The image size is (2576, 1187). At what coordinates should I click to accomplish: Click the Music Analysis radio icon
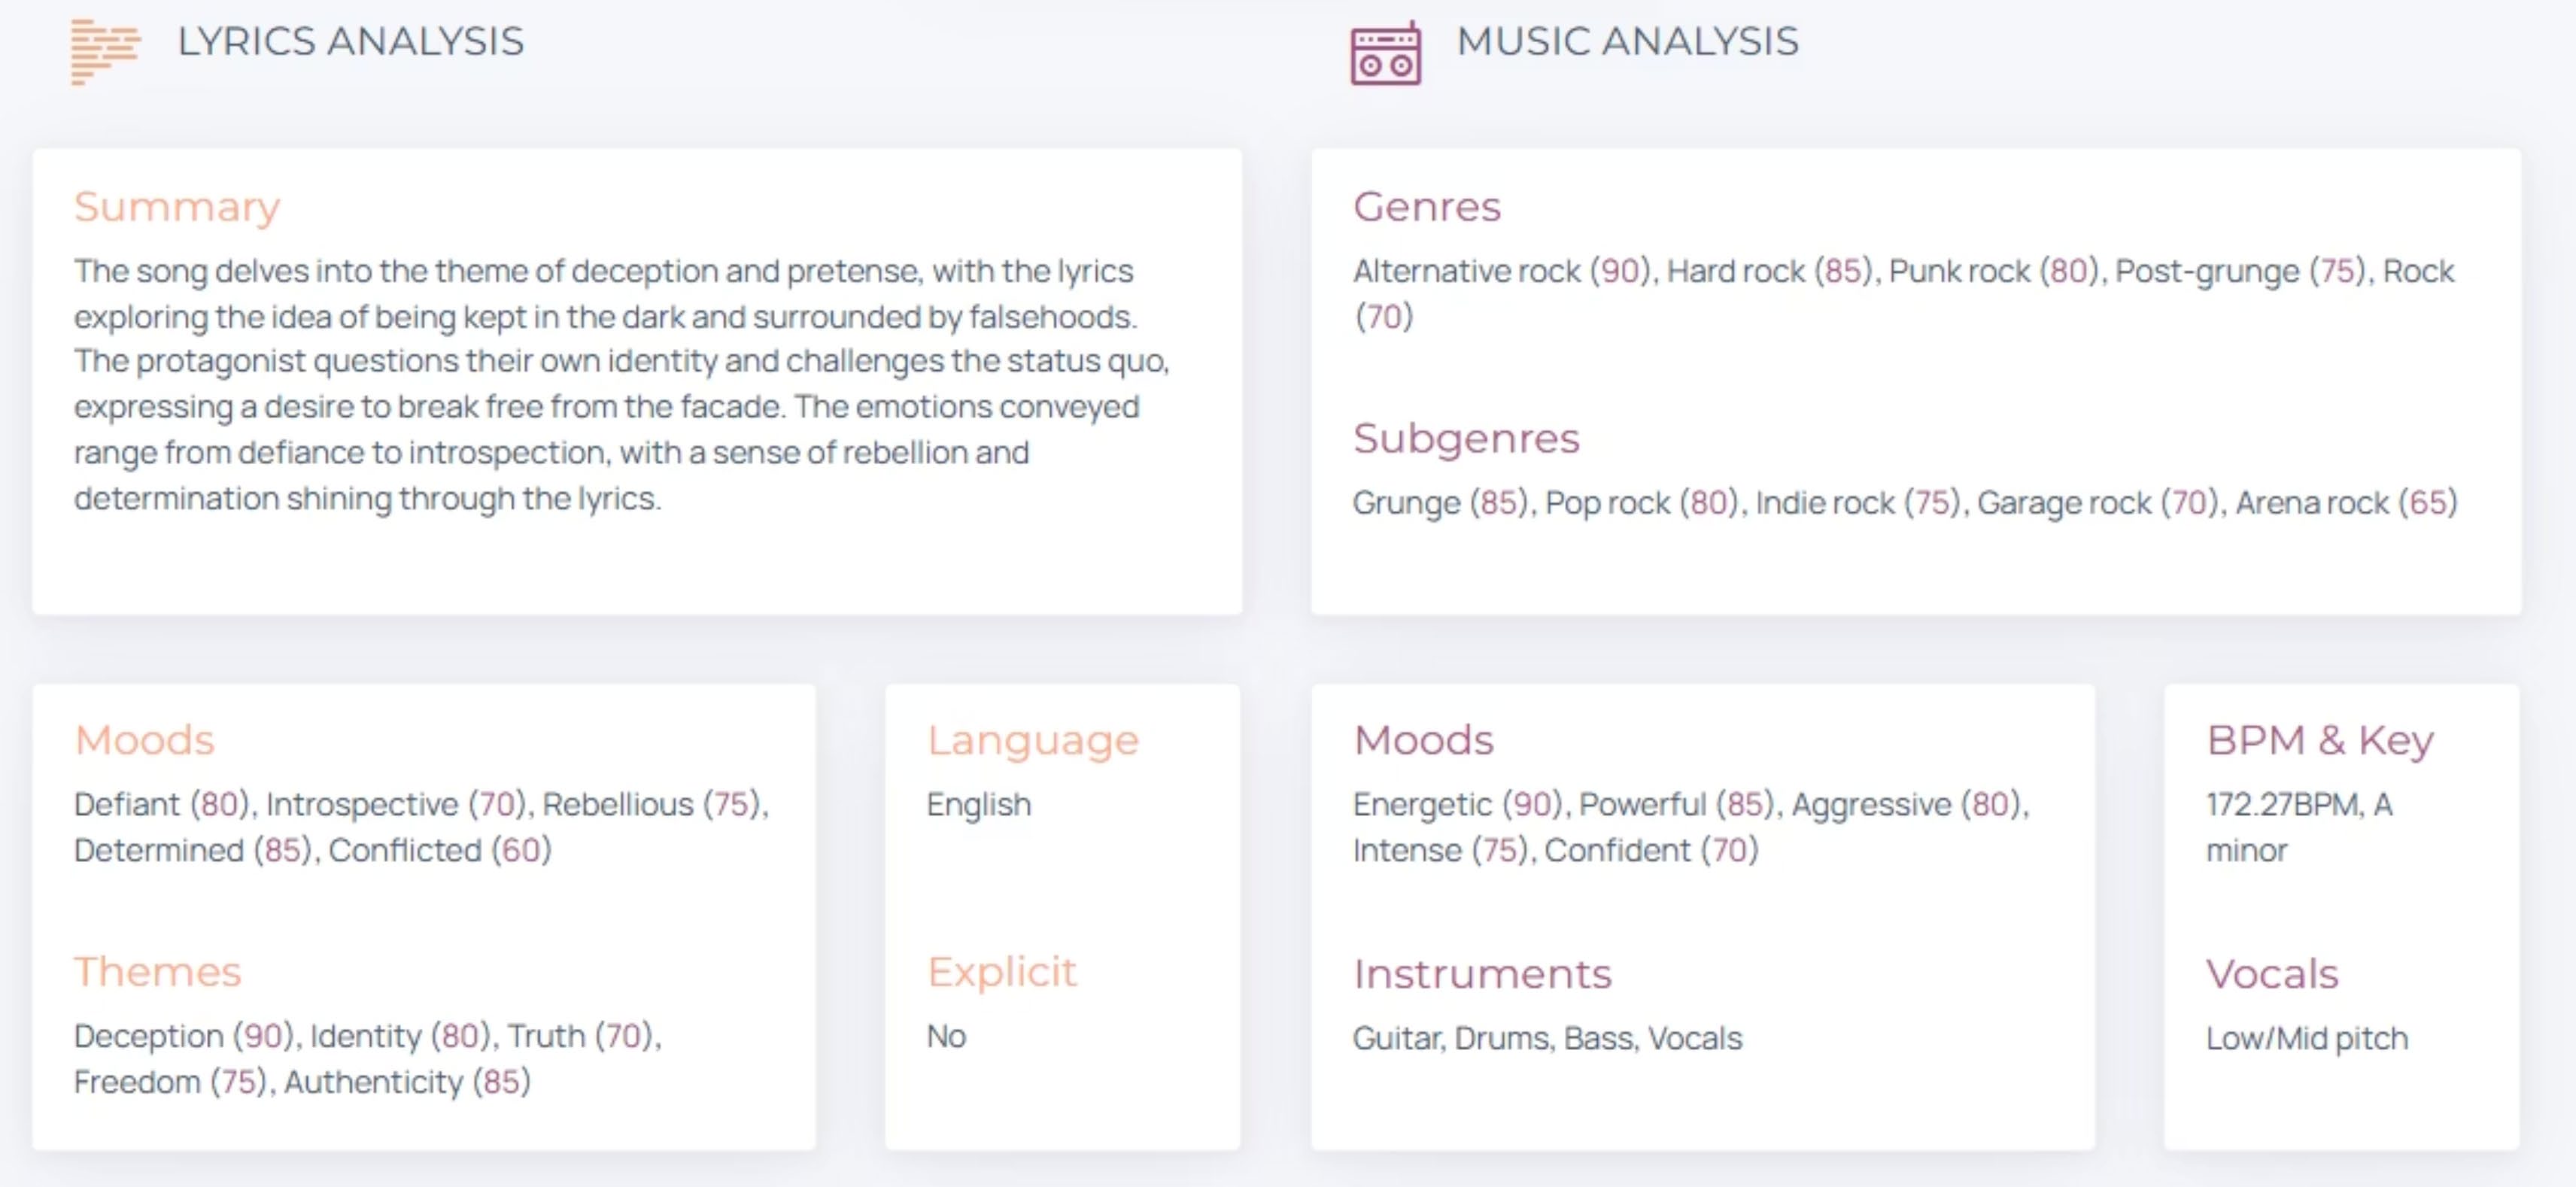[1385, 53]
